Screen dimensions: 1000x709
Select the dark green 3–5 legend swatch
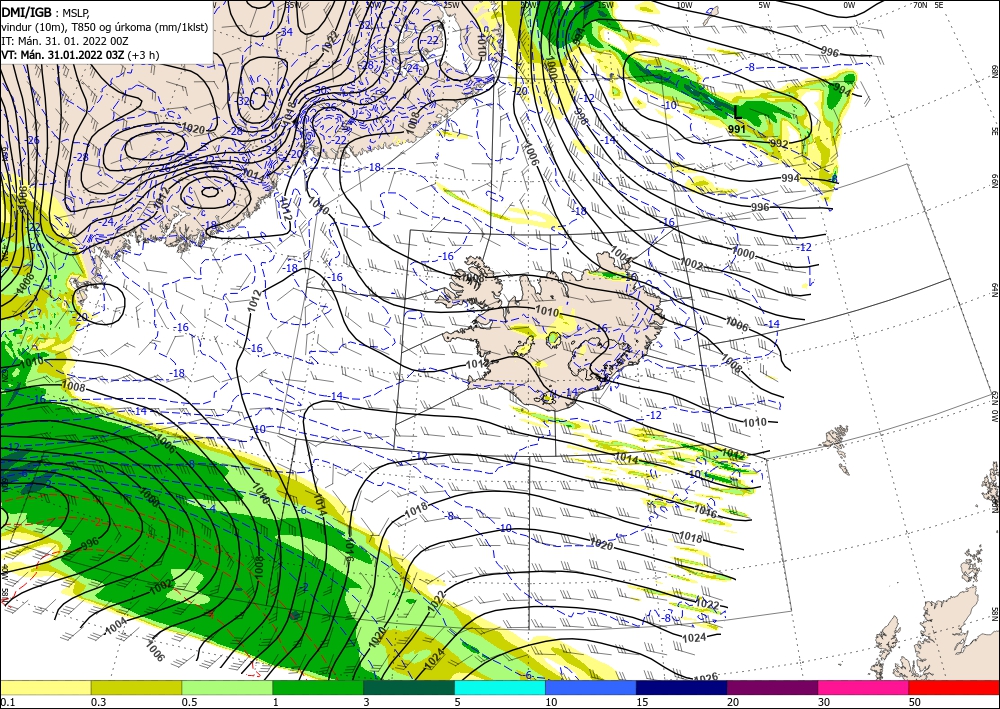(x=409, y=688)
